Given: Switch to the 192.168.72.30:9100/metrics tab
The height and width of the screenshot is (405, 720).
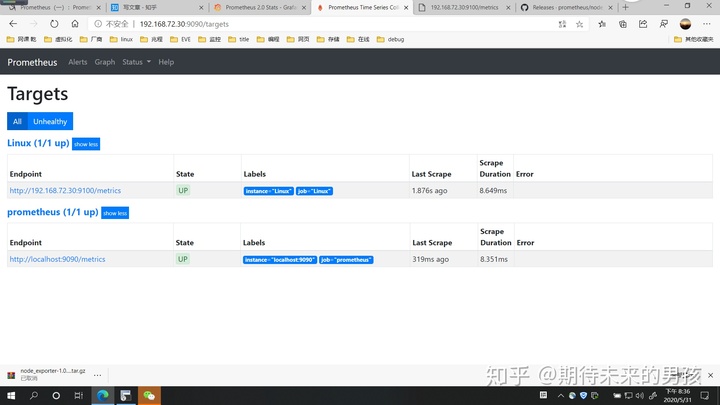Looking at the screenshot, I should click(464, 7).
